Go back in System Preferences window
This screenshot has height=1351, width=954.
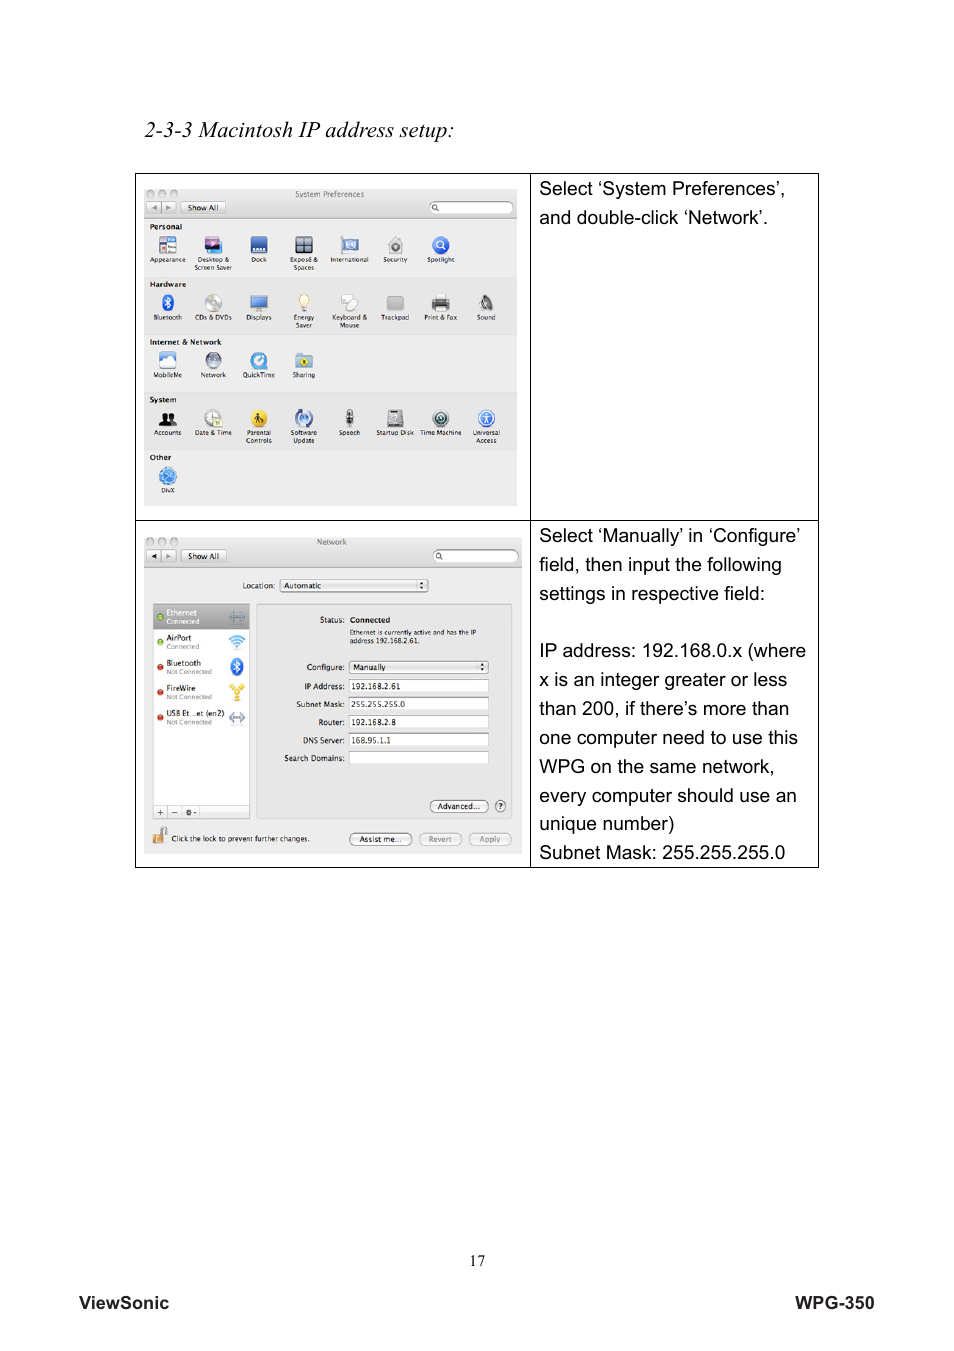(154, 208)
